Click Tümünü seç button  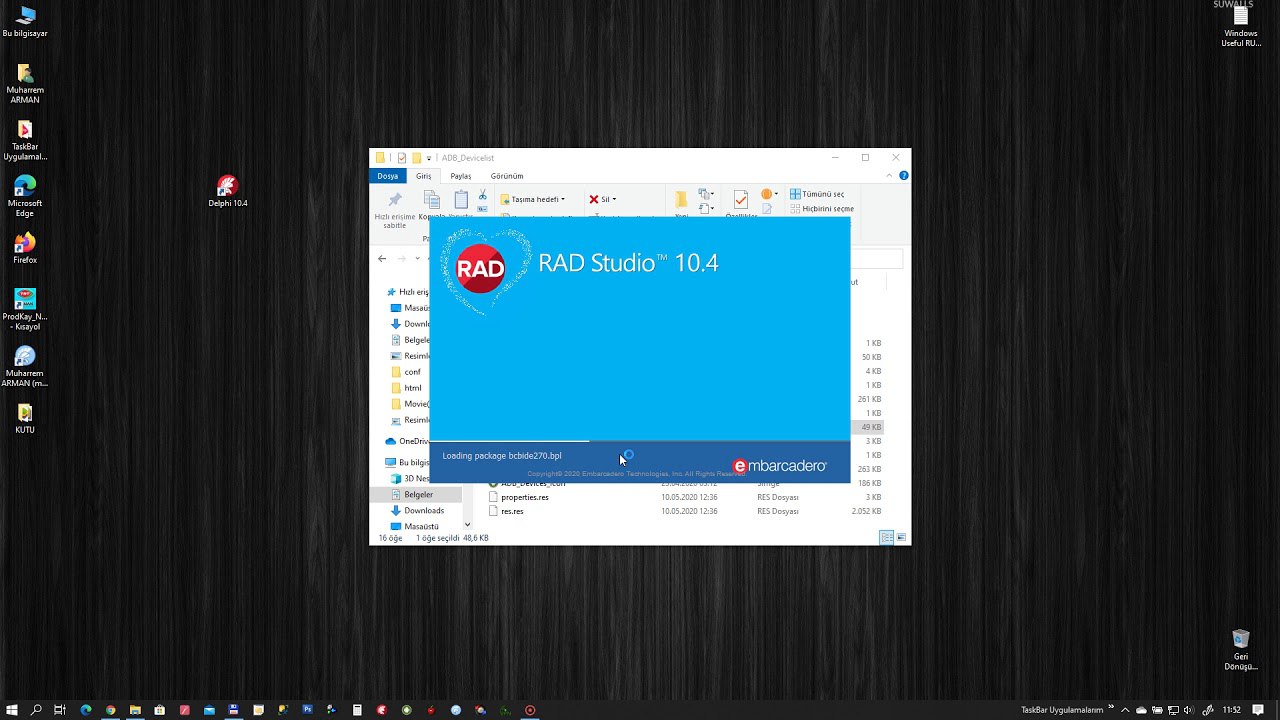[x=817, y=194]
